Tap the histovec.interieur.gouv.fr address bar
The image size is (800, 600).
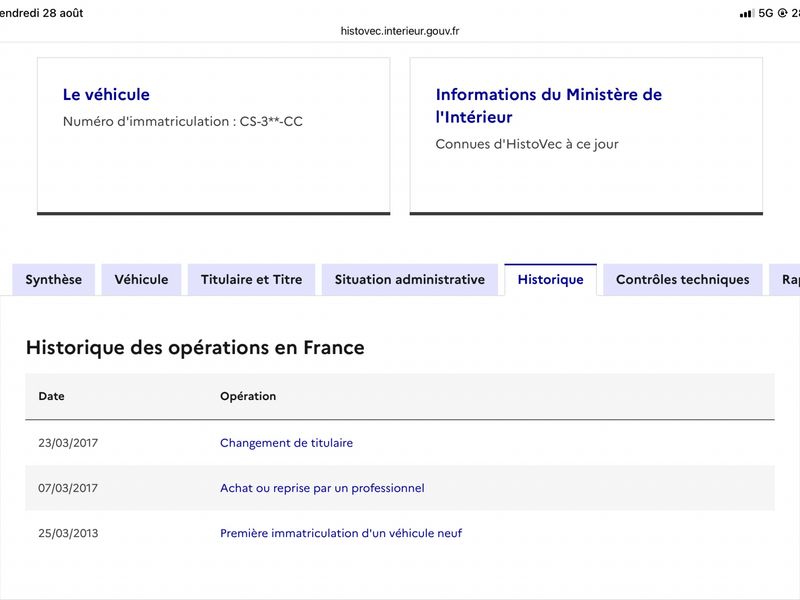click(399, 31)
